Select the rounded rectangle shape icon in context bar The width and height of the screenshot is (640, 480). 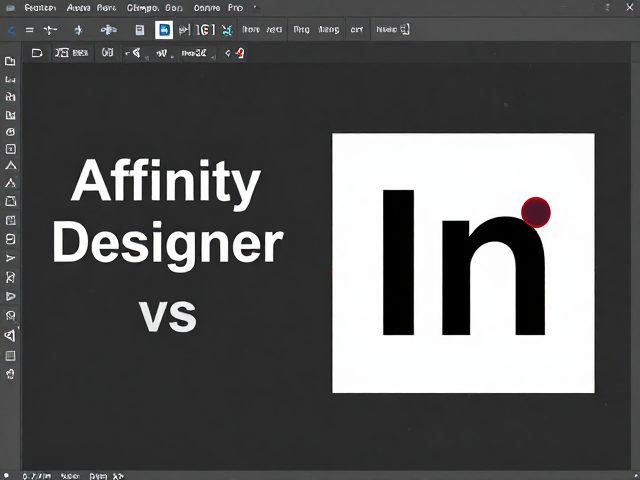[x=37, y=53]
